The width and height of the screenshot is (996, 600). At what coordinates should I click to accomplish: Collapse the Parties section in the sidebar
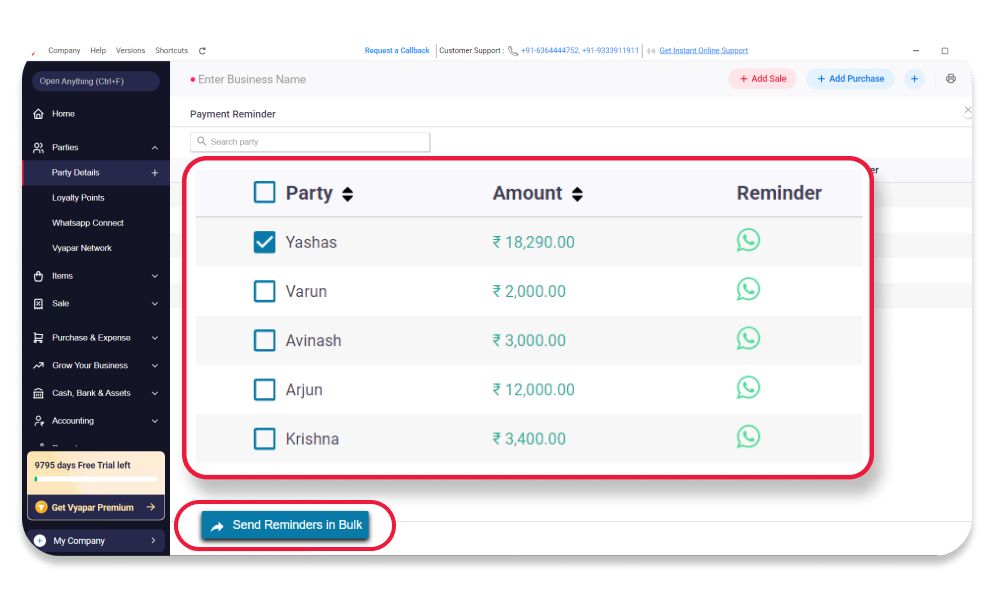[154, 147]
